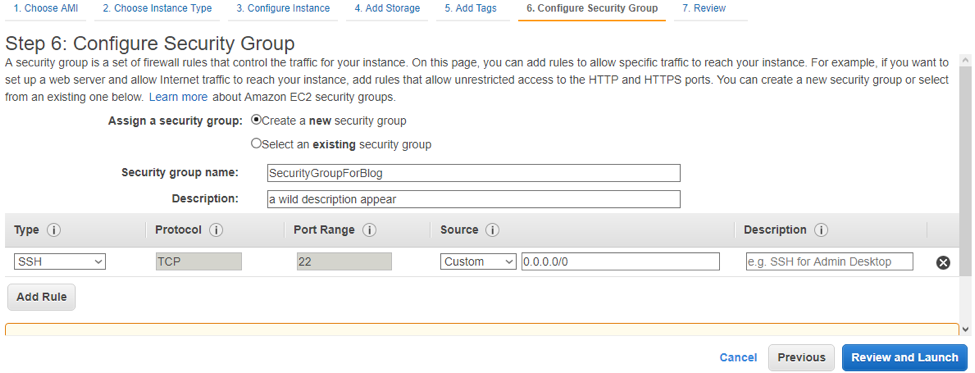Open the Source column info icon
Image resolution: width=975 pixels, height=373 pixels.
click(x=492, y=230)
